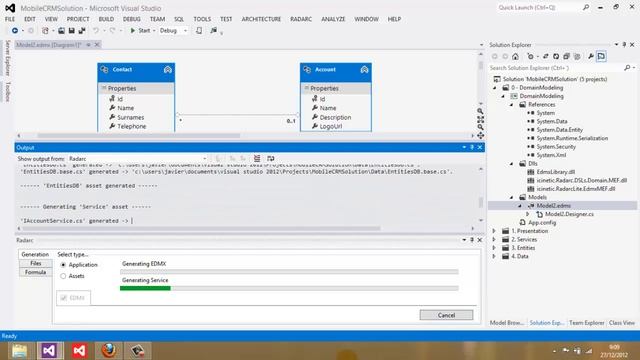Pin the Output panel with pushpin icon
The image size is (640, 360).
point(472,147)
